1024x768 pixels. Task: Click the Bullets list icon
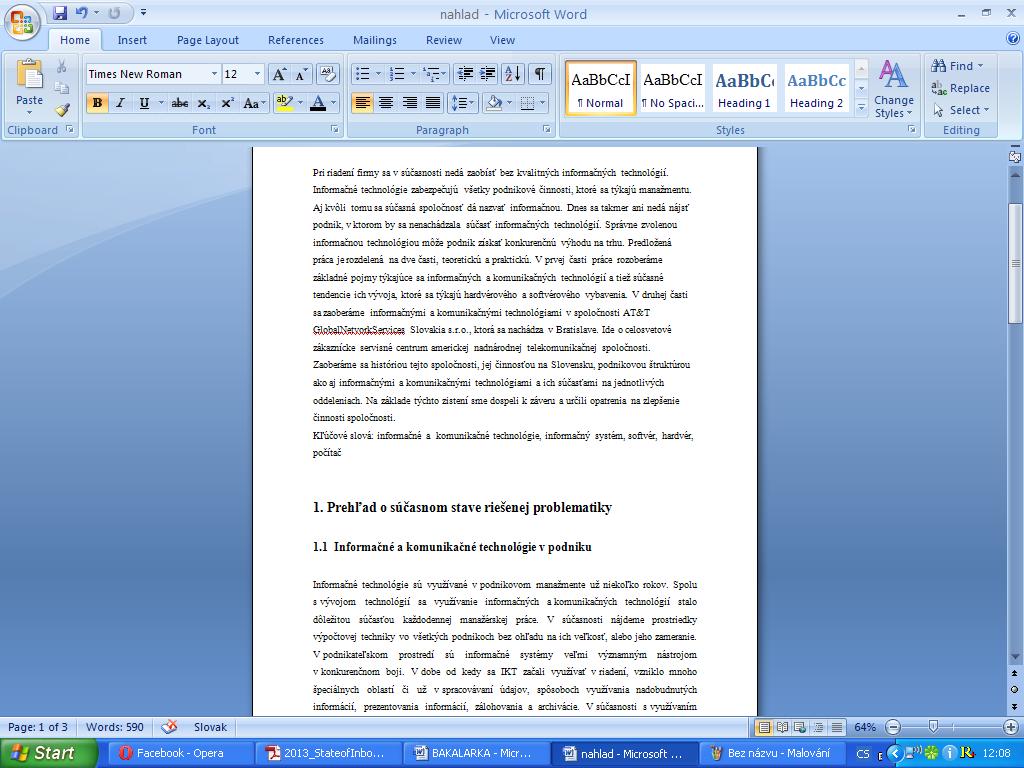(x=362, y=74)
